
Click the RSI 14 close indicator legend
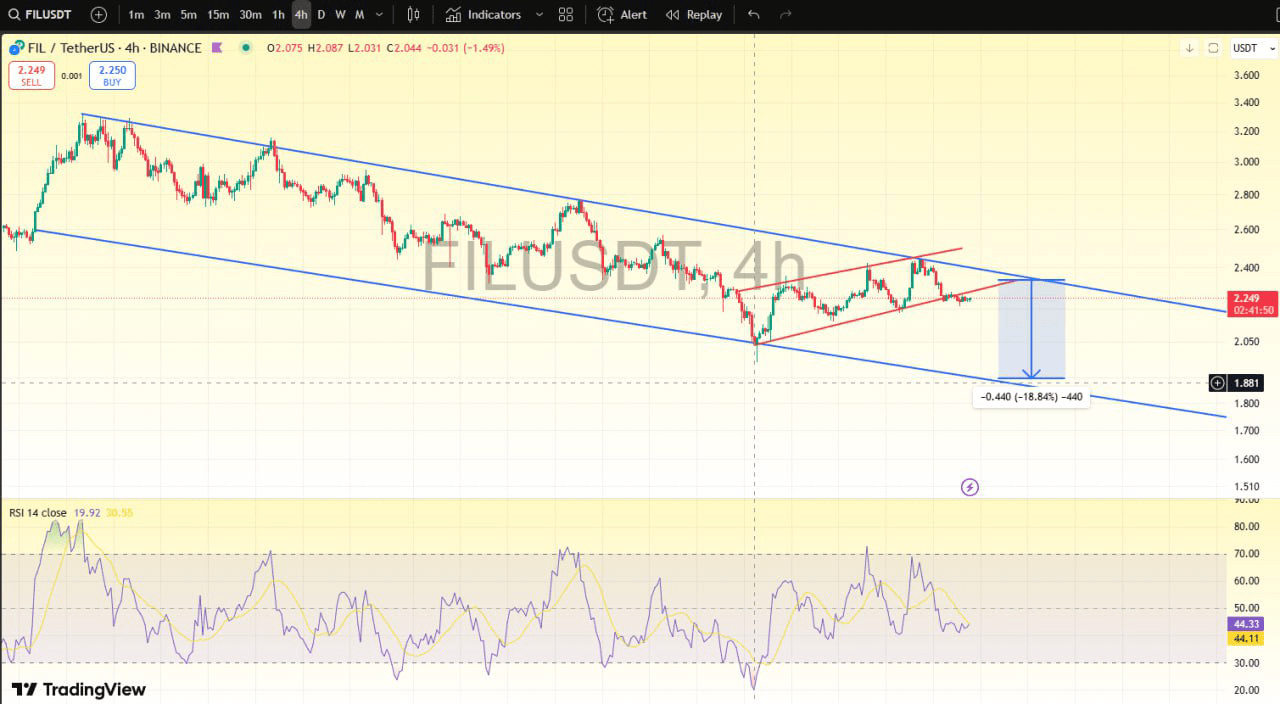(38, 513)
